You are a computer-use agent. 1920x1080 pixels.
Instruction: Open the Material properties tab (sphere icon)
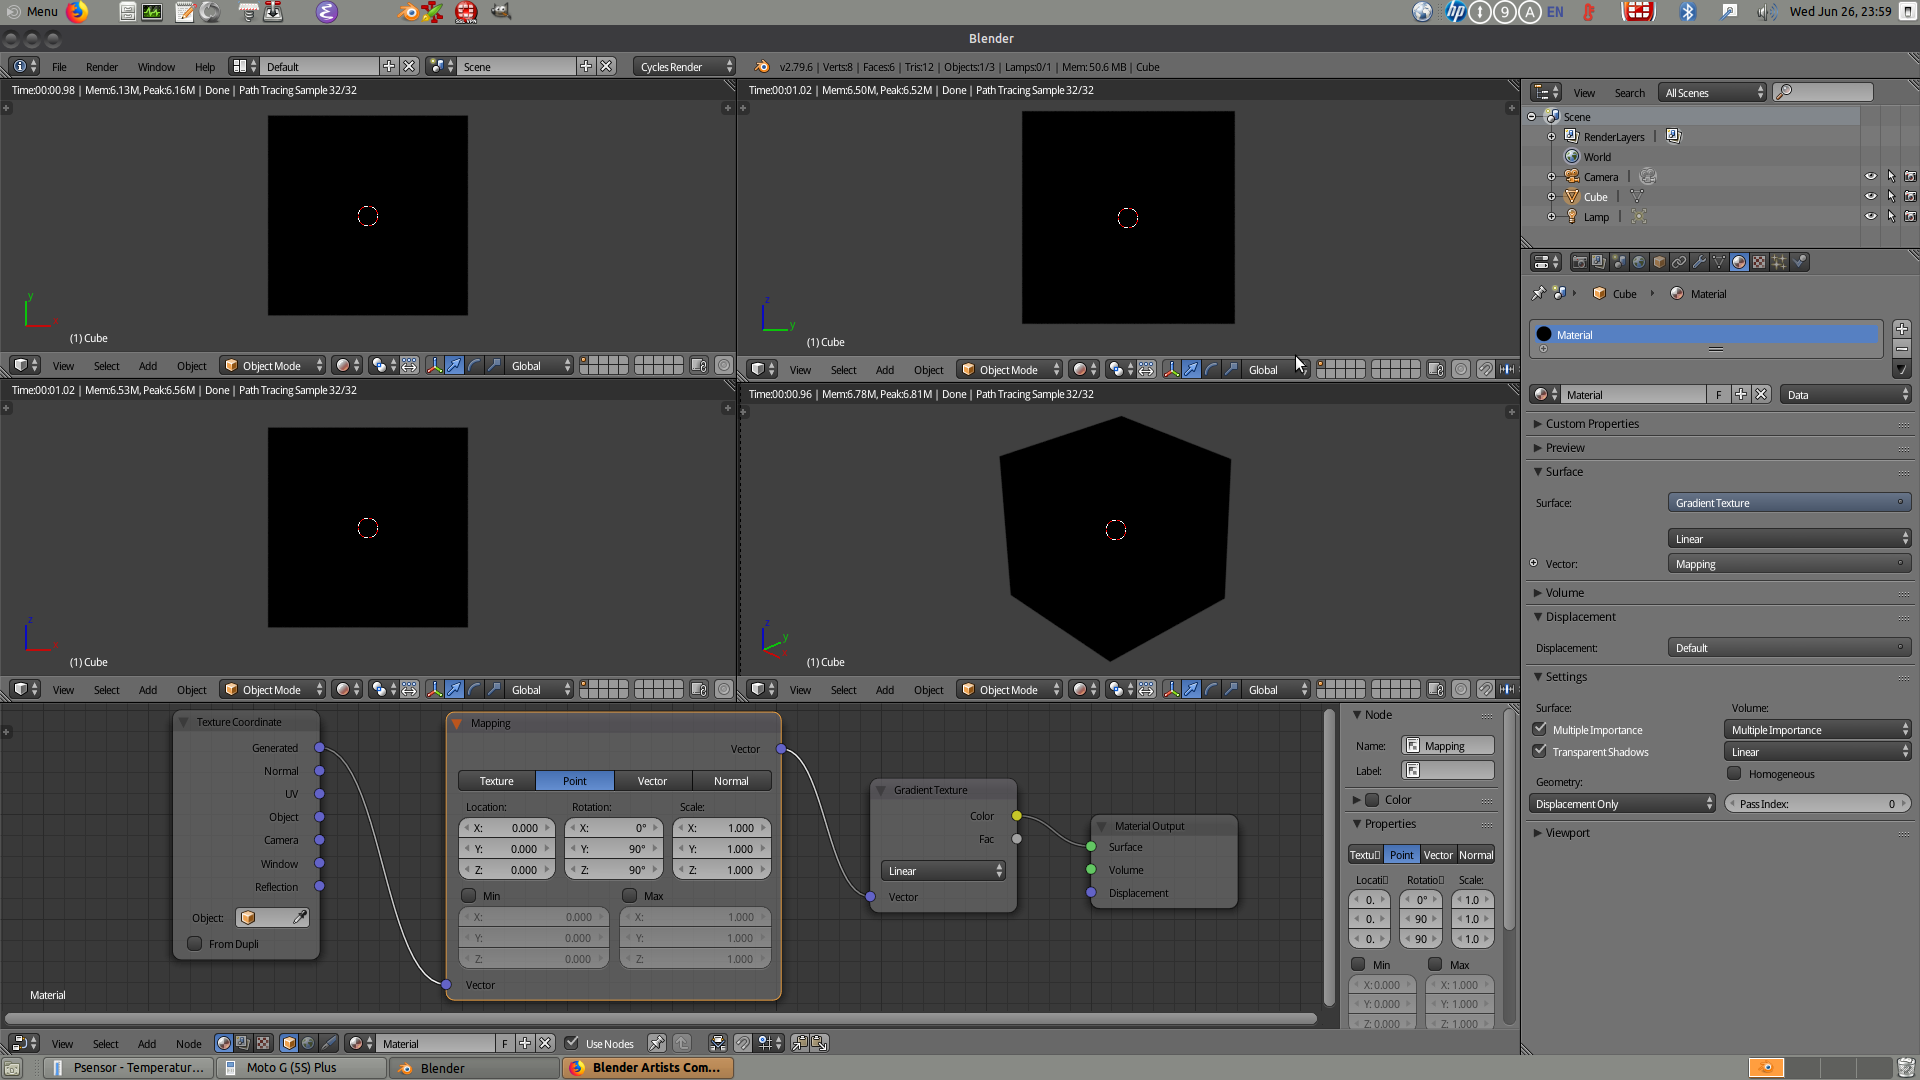(x=1739, y=262)
